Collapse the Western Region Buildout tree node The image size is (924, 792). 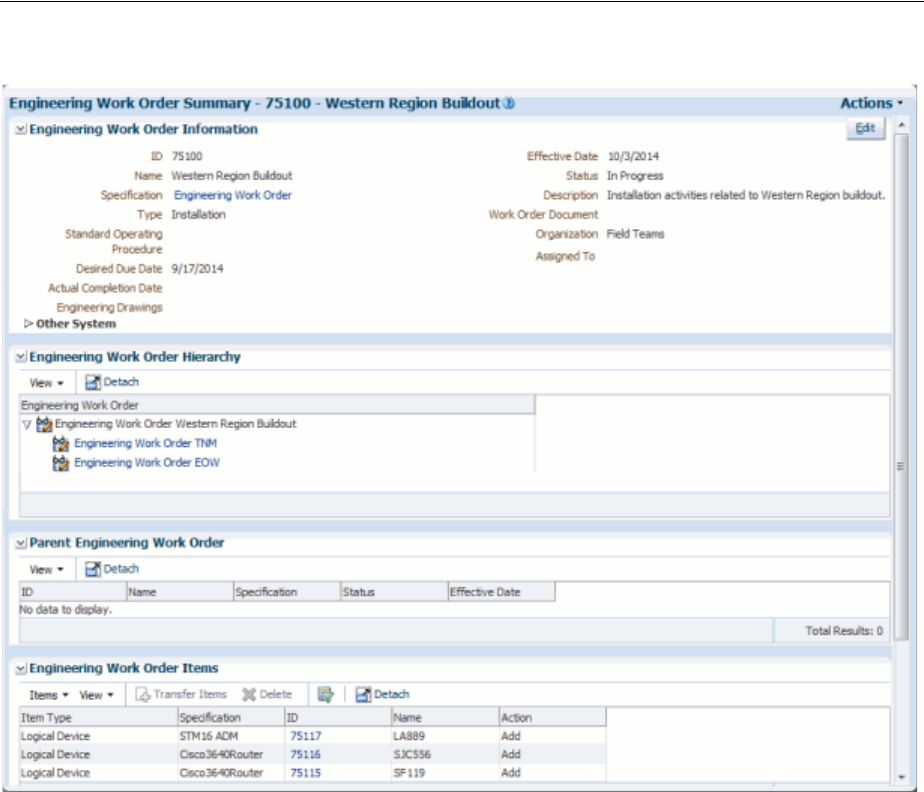(27, 424)
